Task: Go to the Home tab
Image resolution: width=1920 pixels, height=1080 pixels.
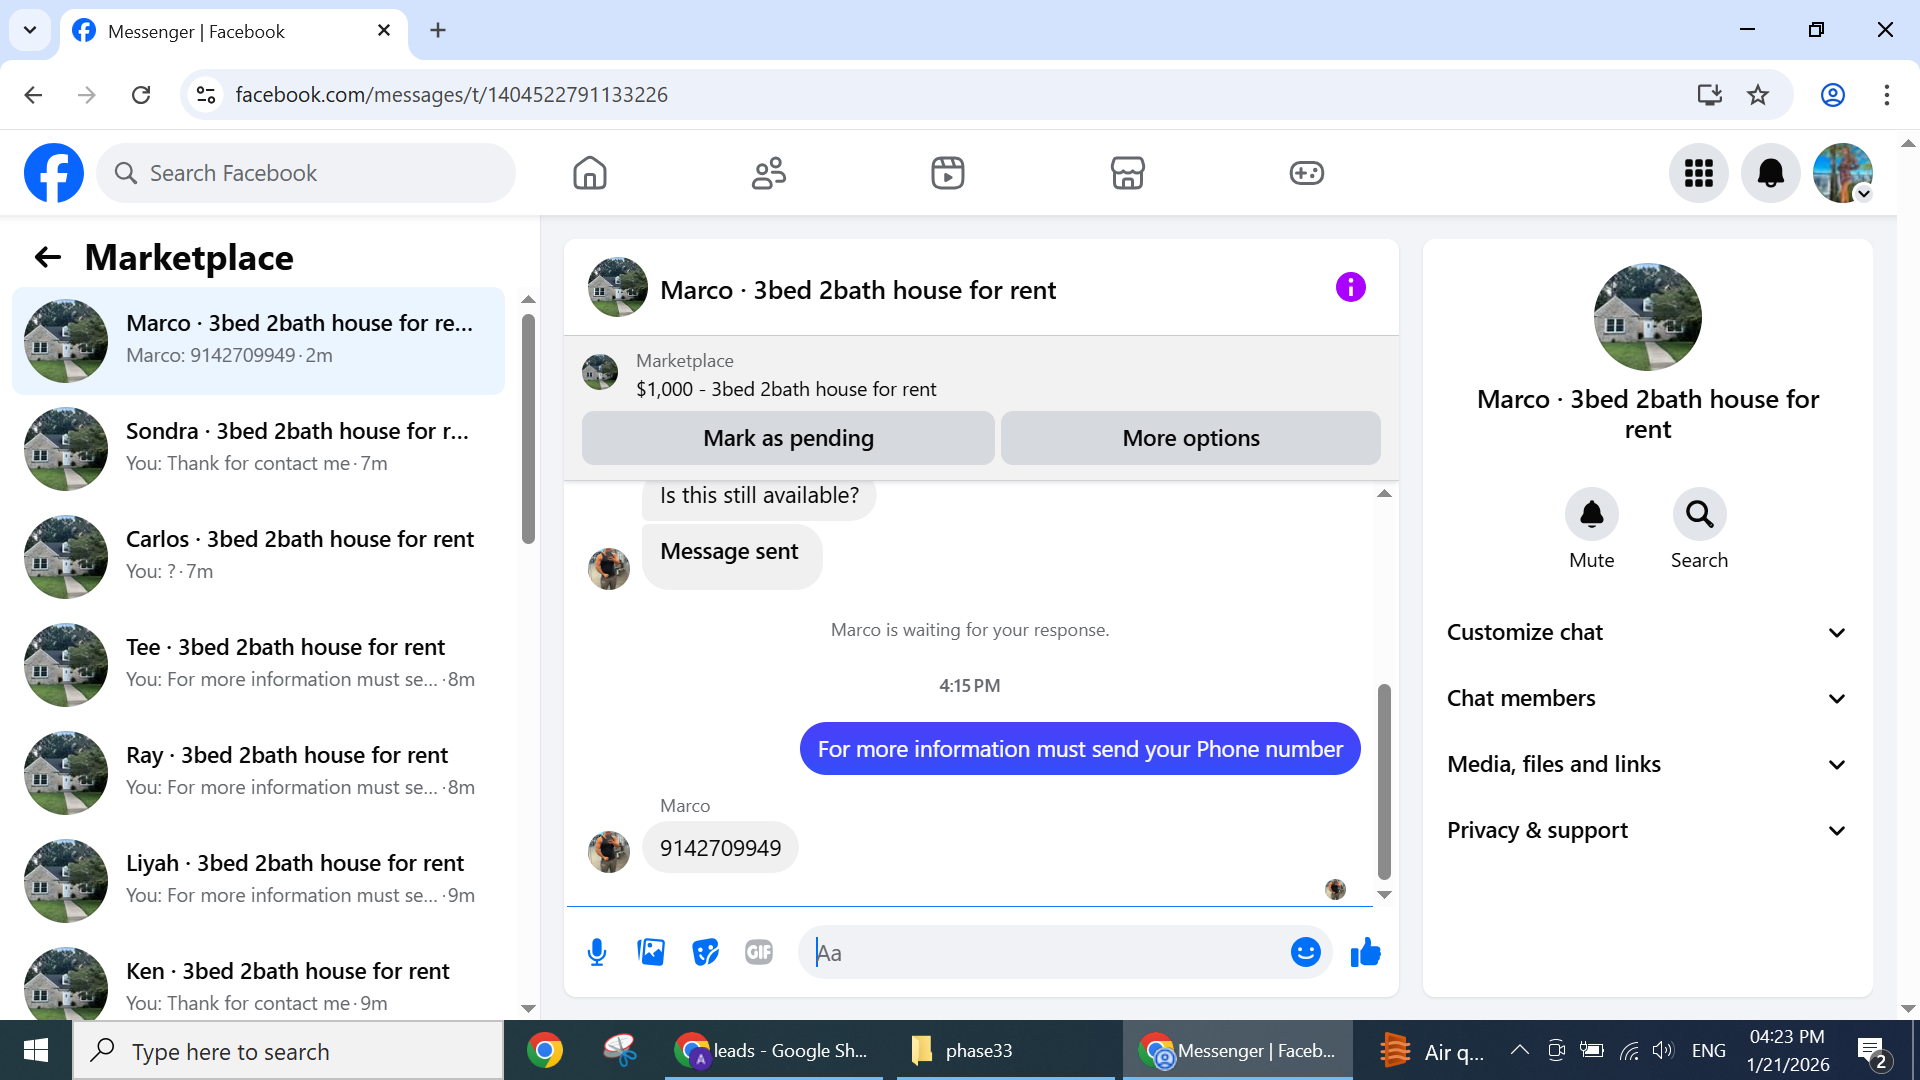Action: click(x=590, y=173)
